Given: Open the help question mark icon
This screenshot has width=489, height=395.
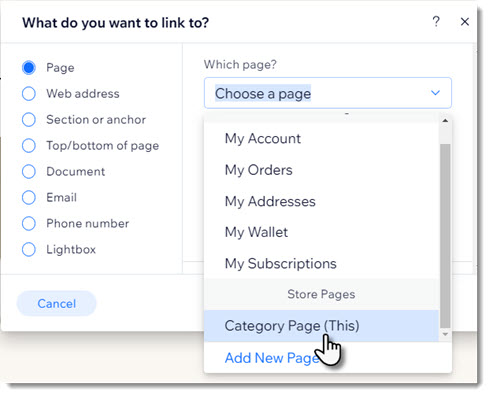Looking at the screenshot, I should point(436,22).
